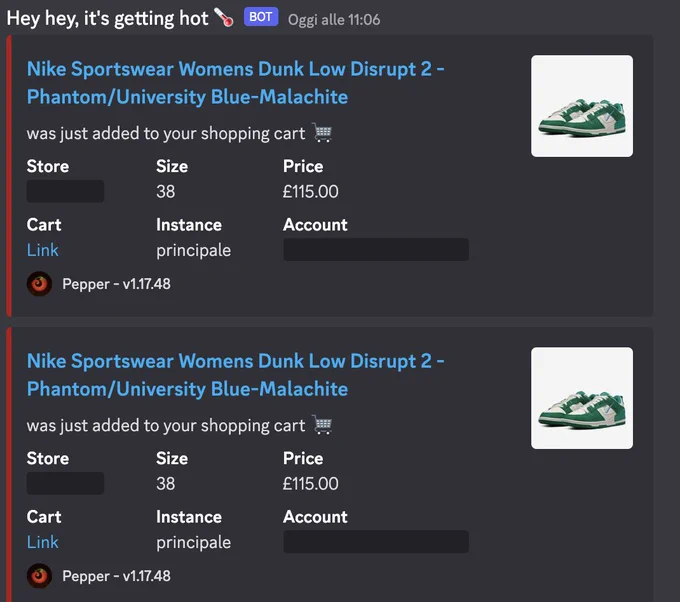
Task: Select the price £115.00 in the second embed
Action: 311,484
